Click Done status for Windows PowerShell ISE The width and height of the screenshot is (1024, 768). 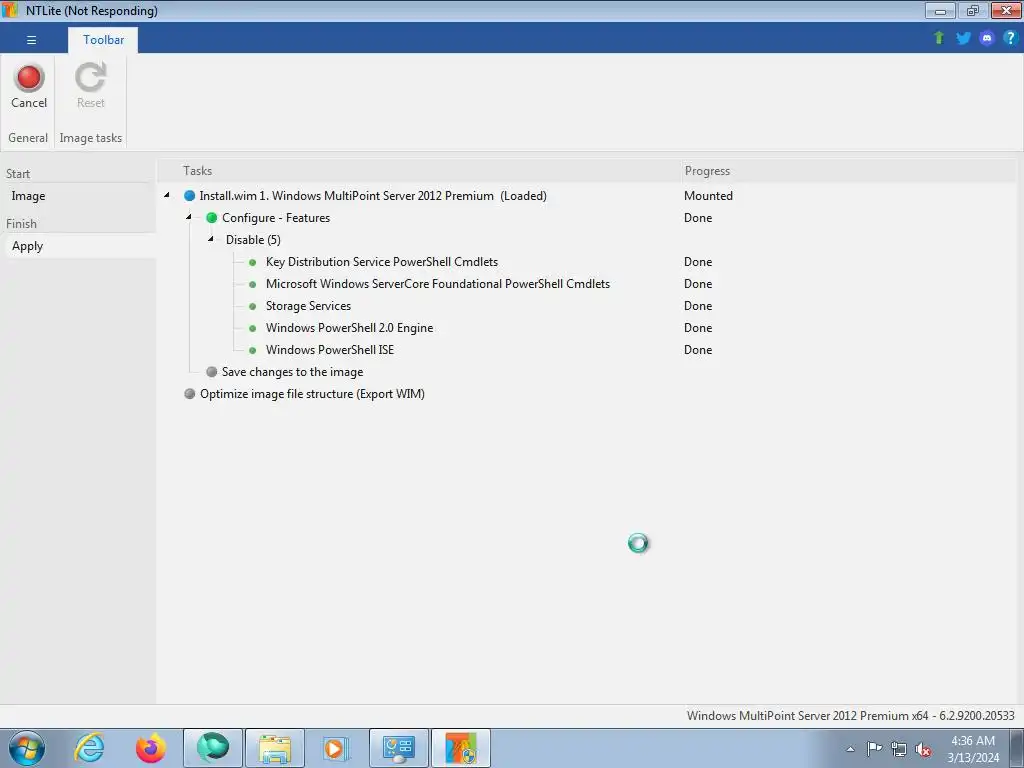click(x=698, y=350)
